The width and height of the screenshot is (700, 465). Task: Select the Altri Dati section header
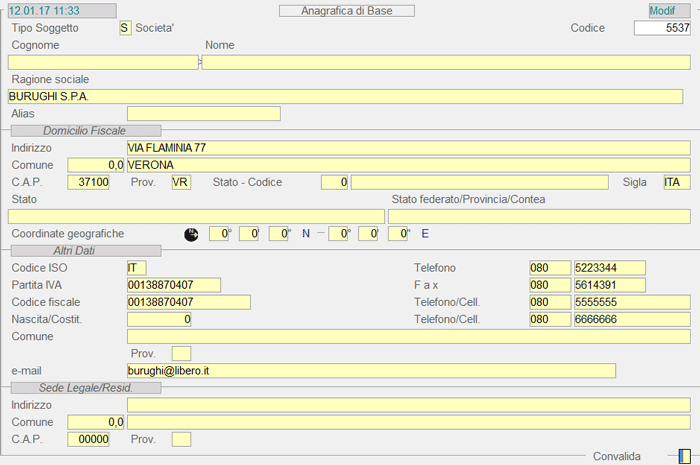tap(85, 250)
